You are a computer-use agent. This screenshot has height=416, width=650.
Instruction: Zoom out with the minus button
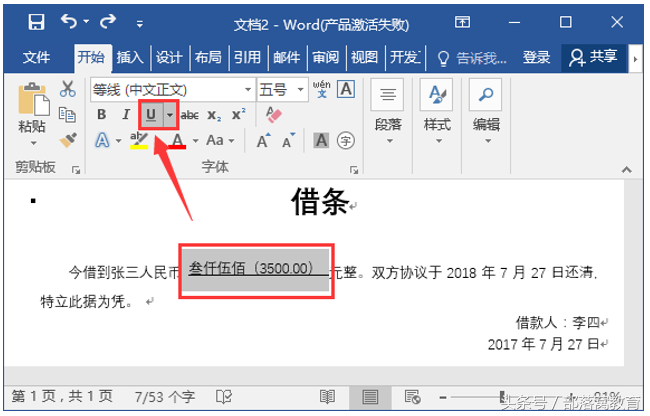(443, 398)
